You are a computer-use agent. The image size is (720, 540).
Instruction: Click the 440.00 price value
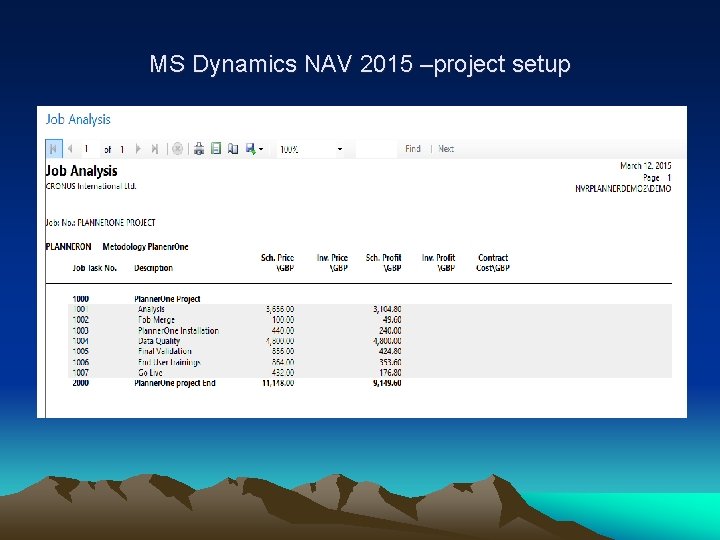tap(283, 331)
